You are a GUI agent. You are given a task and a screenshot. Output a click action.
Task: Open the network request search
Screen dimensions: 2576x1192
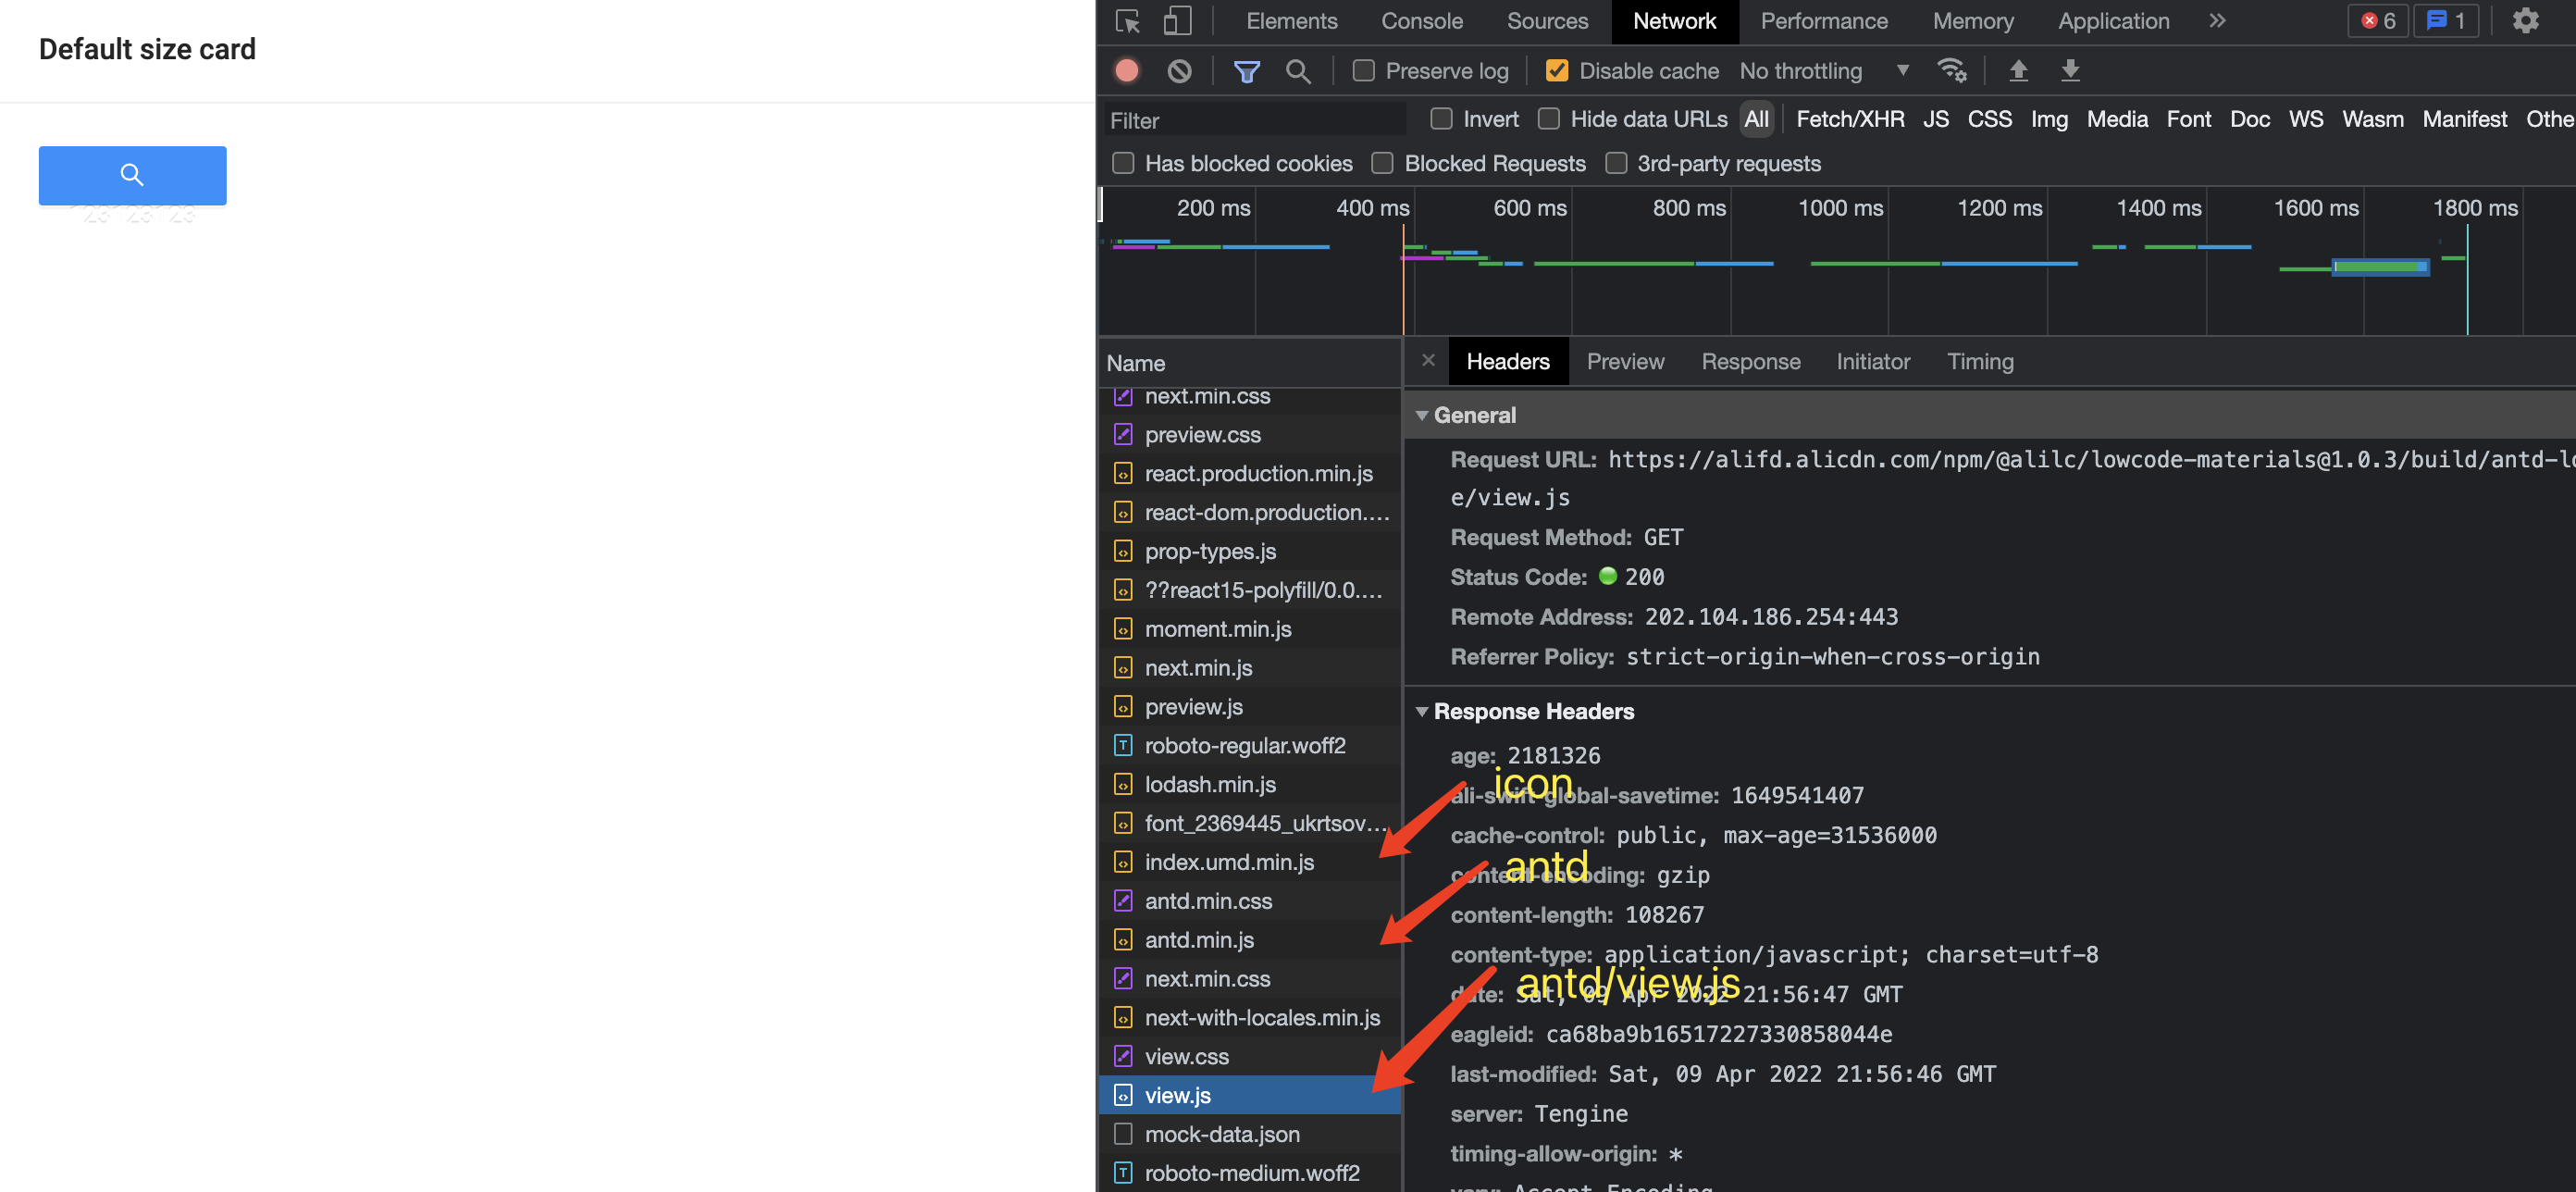tap(1299, 71)
